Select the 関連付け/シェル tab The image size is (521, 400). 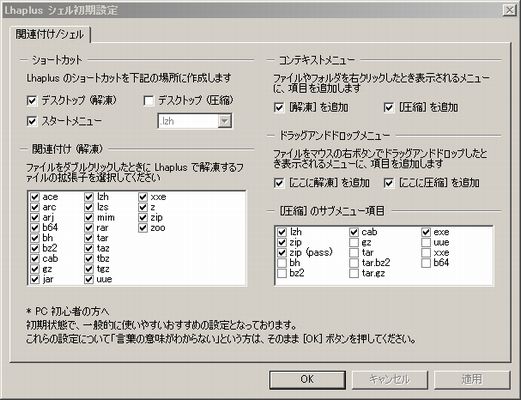click(50, 34)
